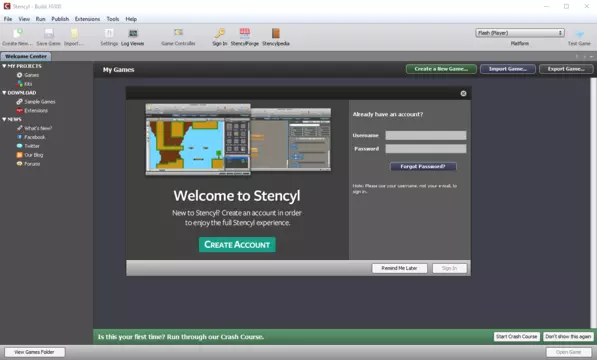
Task: Open the Stencylpedia book icon
Action: pos(276,33)
